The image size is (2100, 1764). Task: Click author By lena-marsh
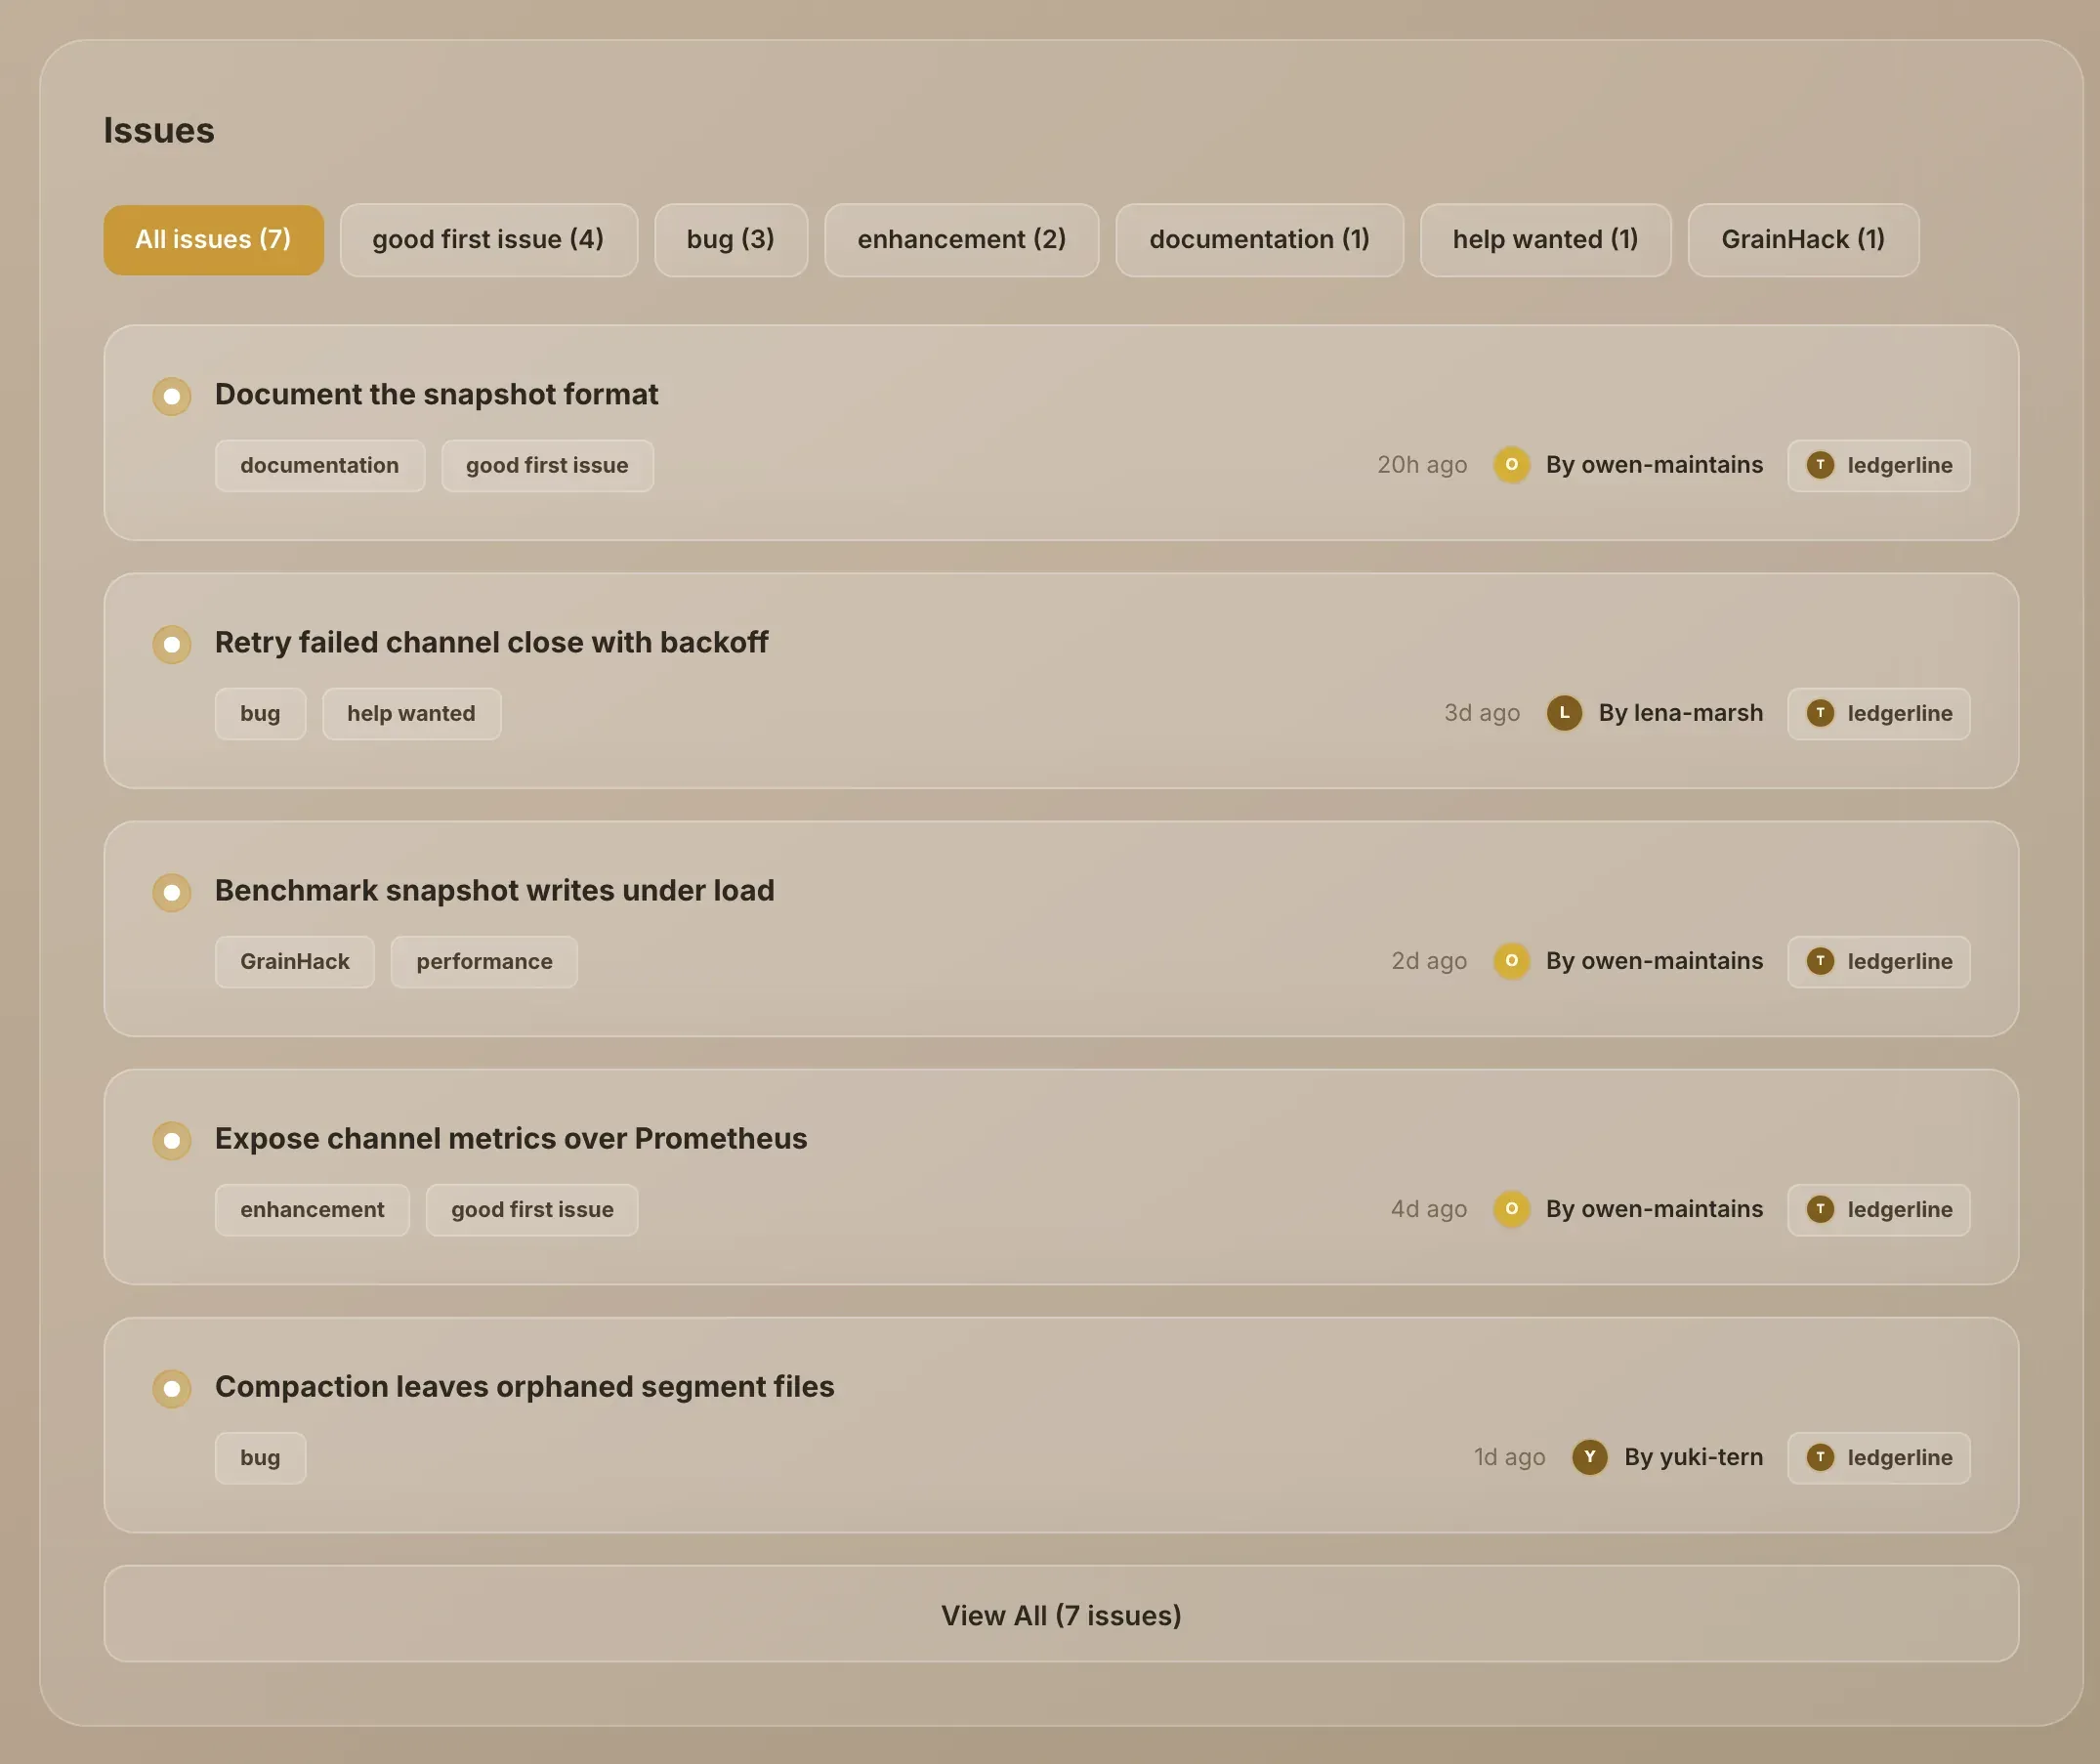(1680, 712)
